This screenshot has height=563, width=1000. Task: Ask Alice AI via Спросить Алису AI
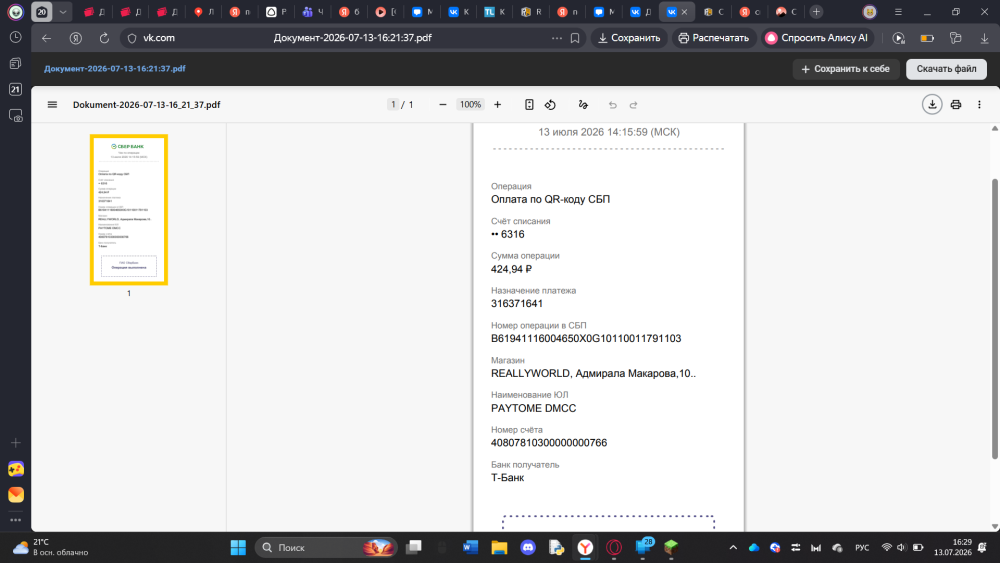click(x=817, y=38)
